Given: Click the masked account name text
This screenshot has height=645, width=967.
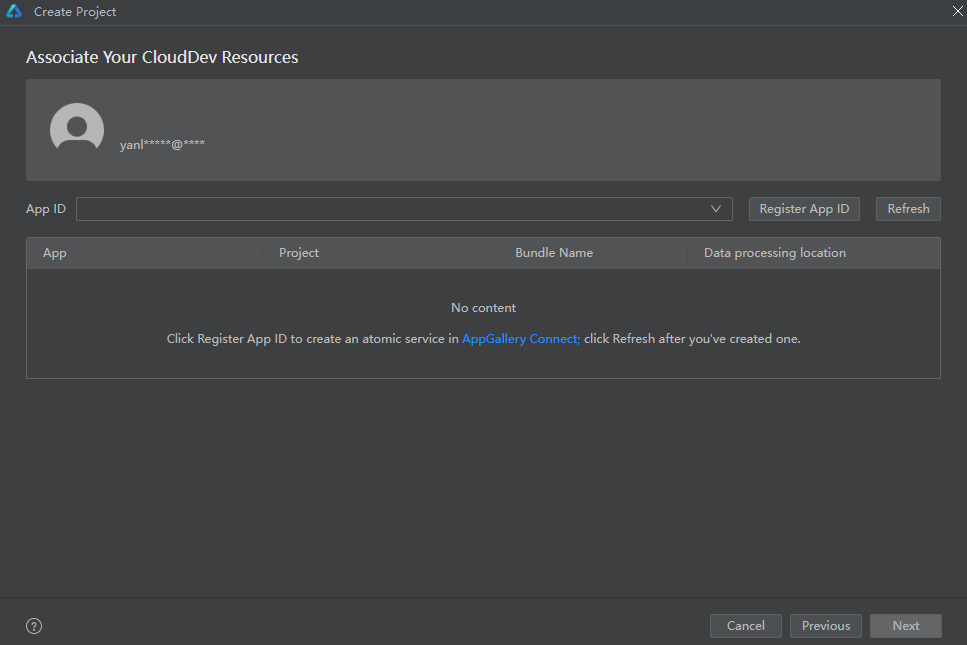Looking at the screenshot, I should (x=162, y=145).
